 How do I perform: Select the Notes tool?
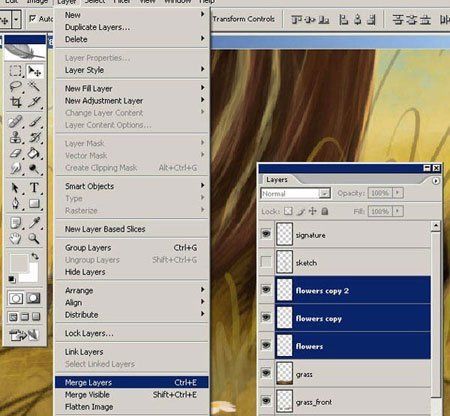15,223
